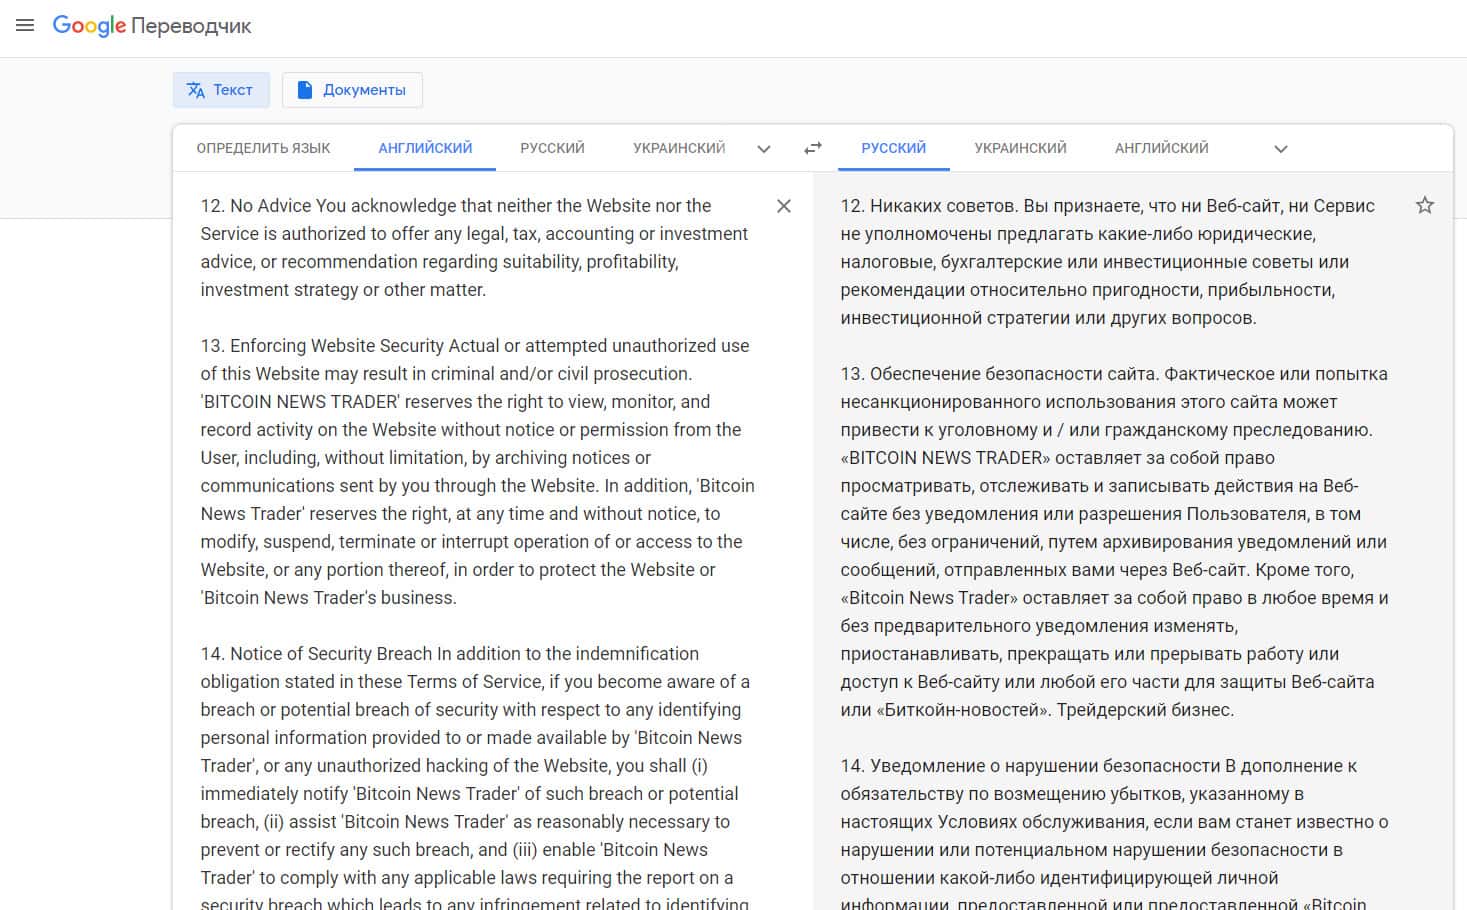Save translation with the star icon

(x=1425, y=205)
